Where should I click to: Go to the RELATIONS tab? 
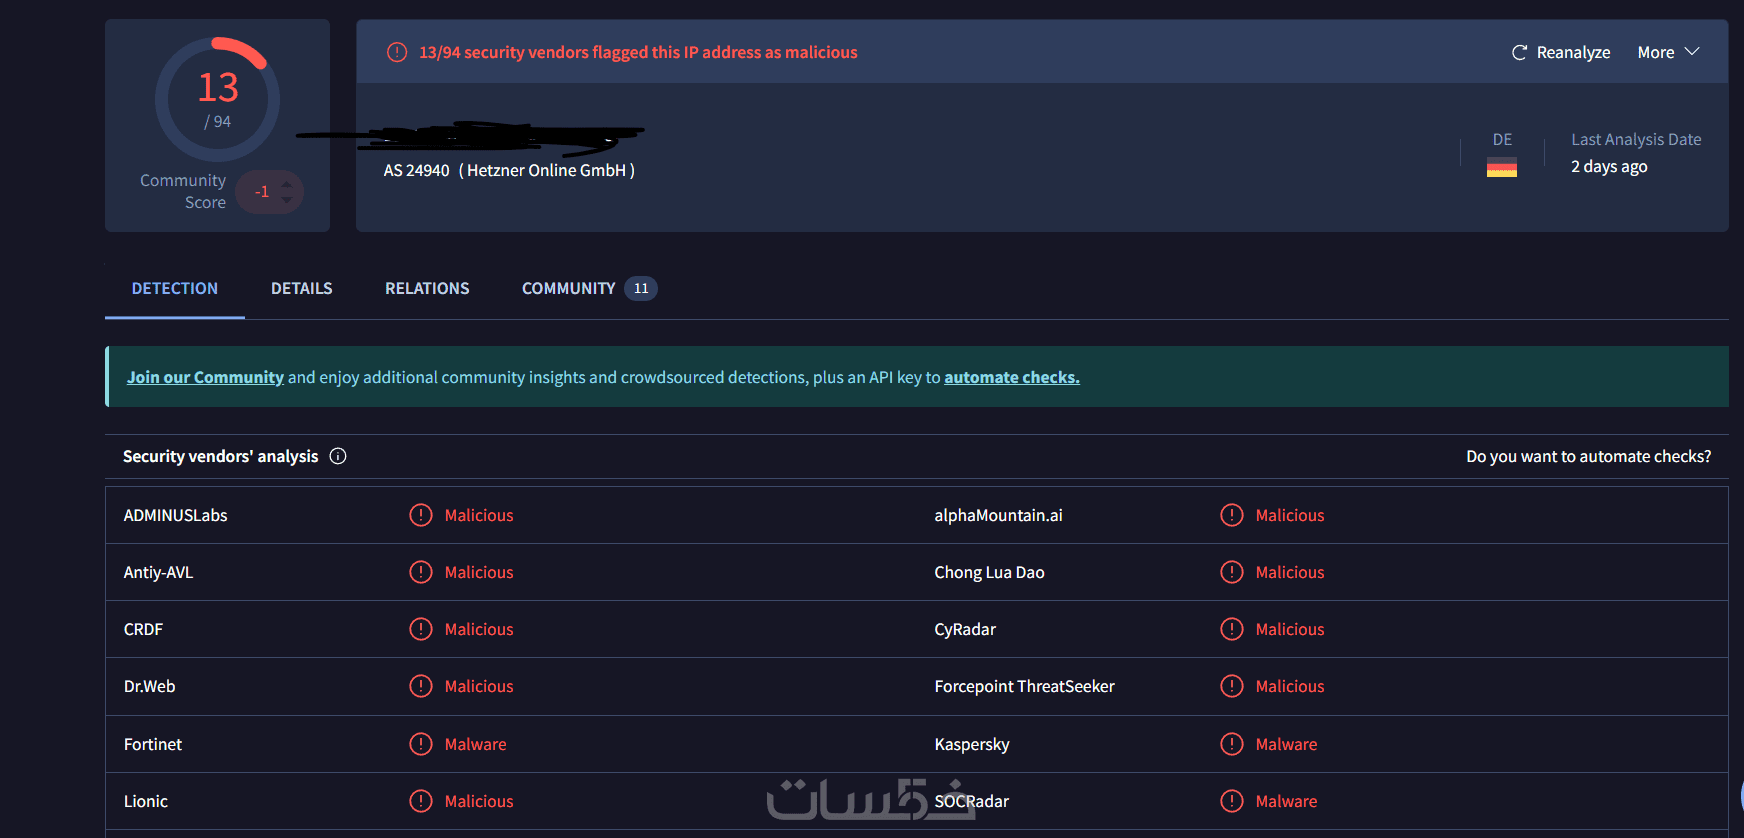(x=427, y=288)
